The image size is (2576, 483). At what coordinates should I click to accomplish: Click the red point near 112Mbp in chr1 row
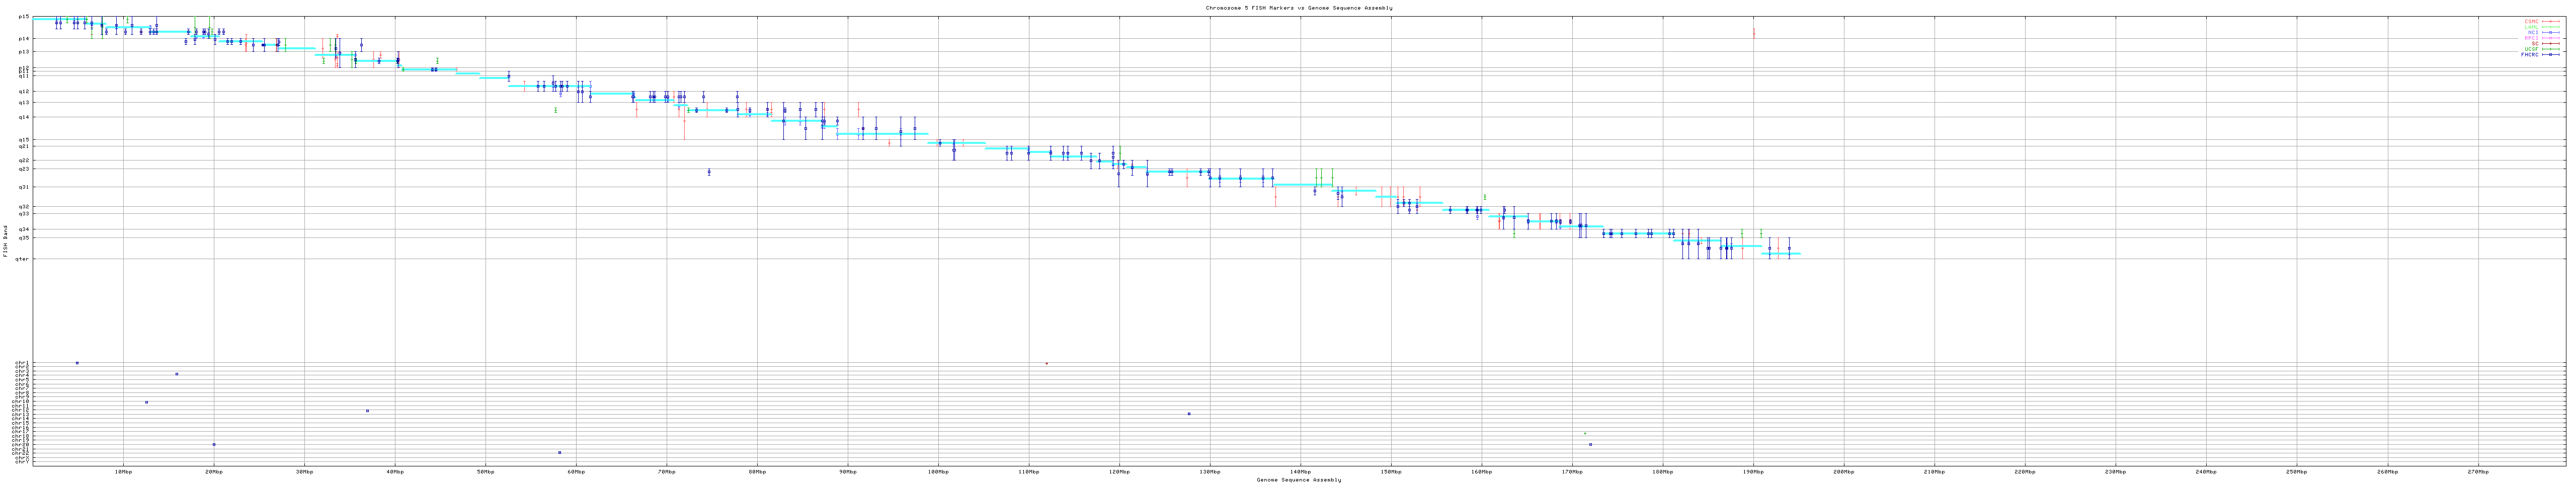point(1046,363)
